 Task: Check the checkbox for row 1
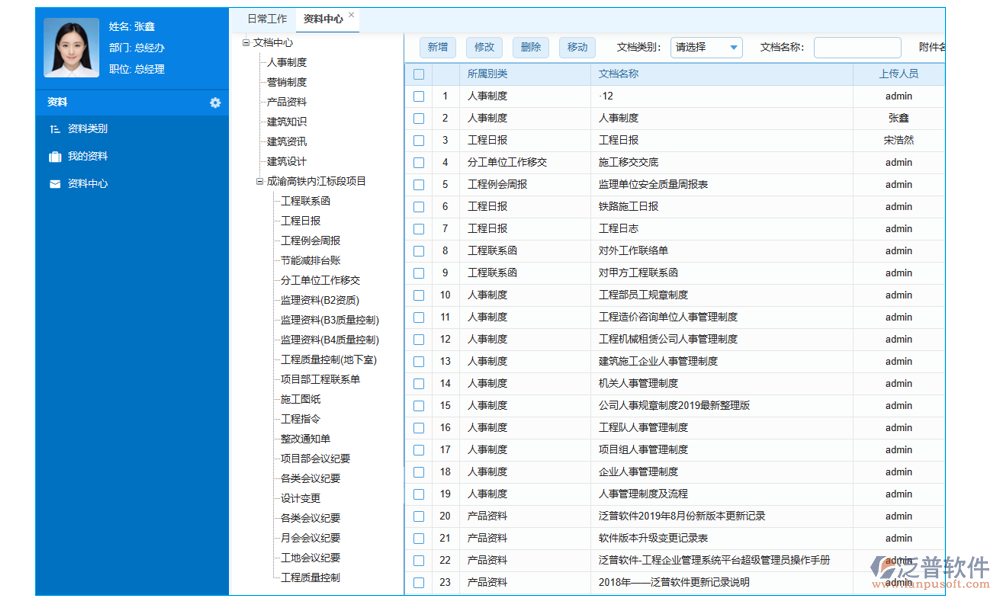419,97
